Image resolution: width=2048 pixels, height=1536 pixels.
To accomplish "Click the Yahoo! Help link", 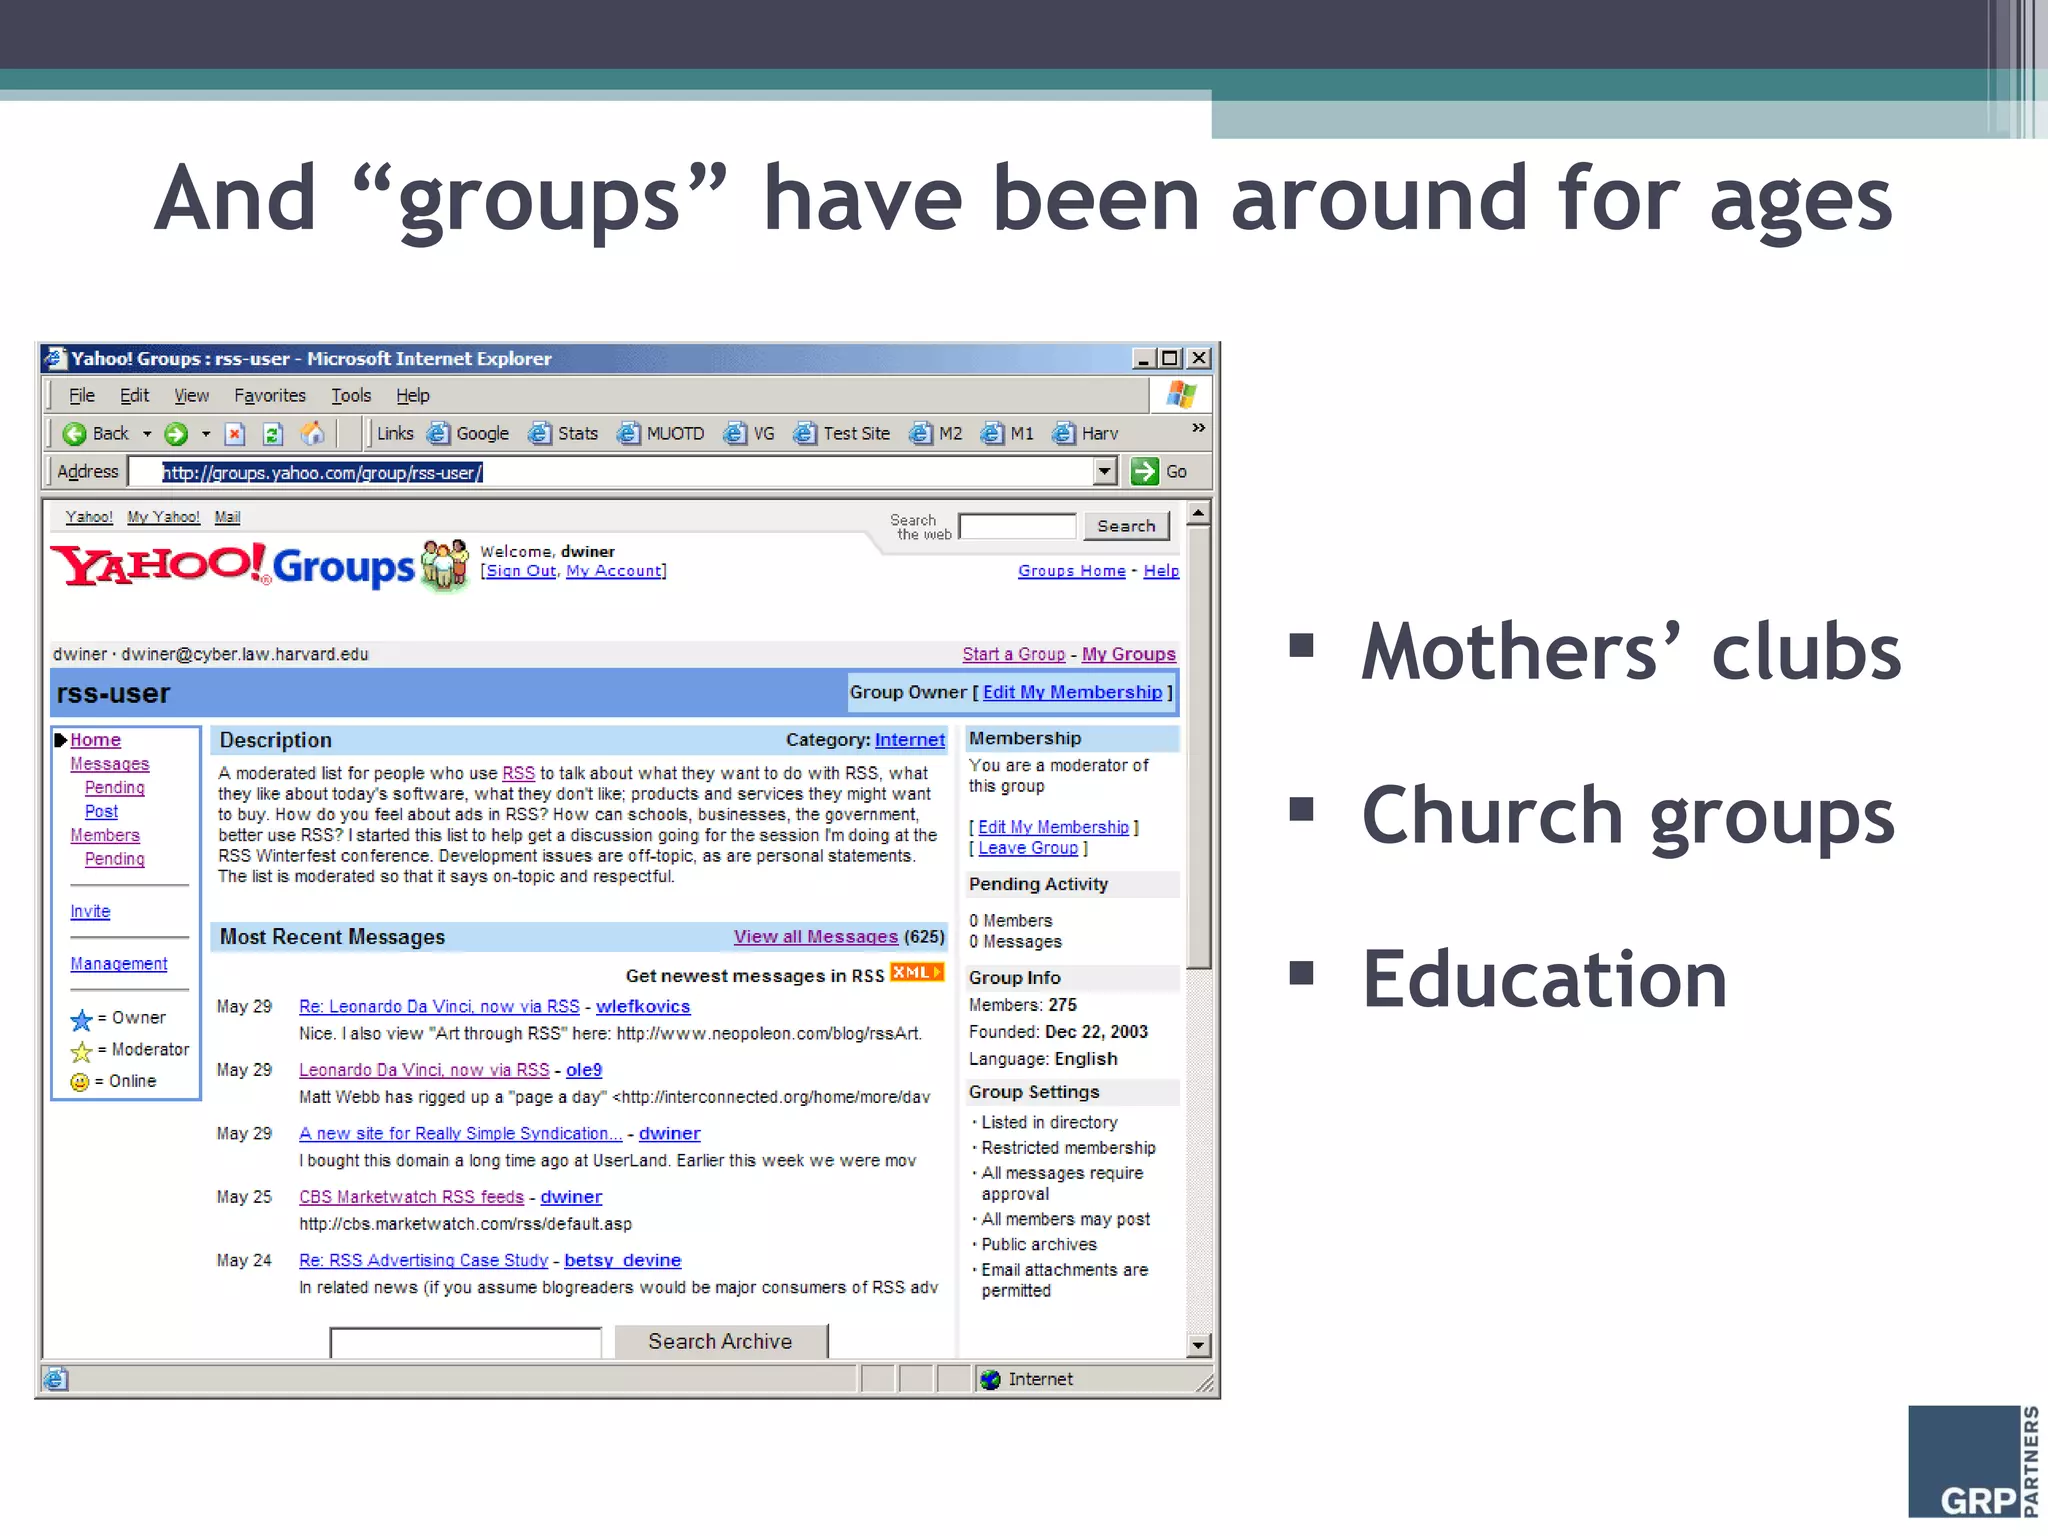I will pyautogui.click(x=1161, y=571).
